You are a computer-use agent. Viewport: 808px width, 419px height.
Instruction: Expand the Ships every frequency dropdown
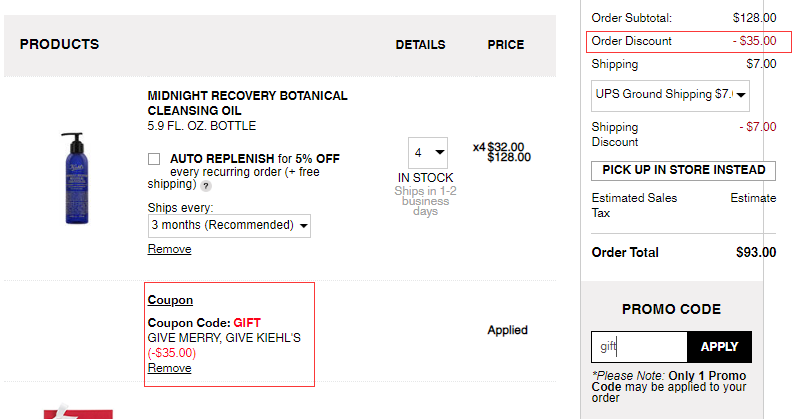(229, 226)
